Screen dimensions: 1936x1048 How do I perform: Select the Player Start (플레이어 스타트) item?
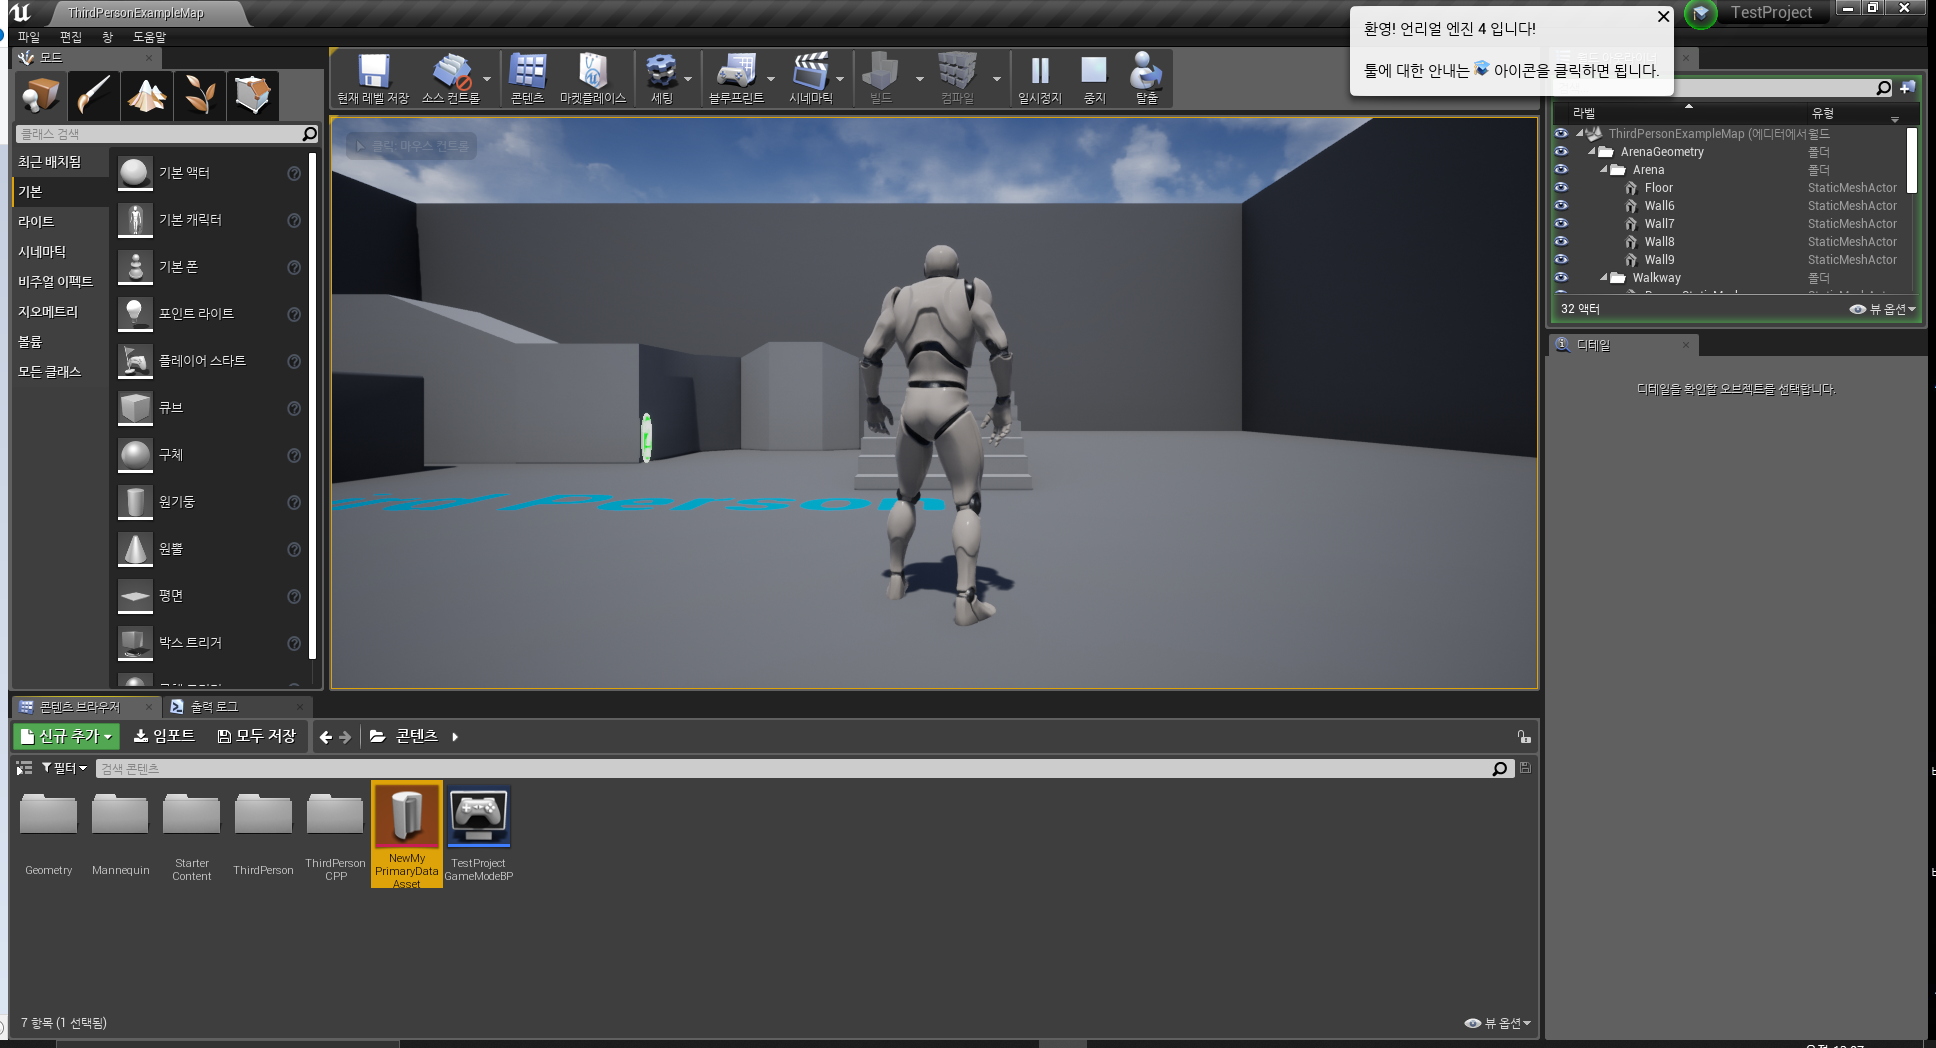point(209,361)
